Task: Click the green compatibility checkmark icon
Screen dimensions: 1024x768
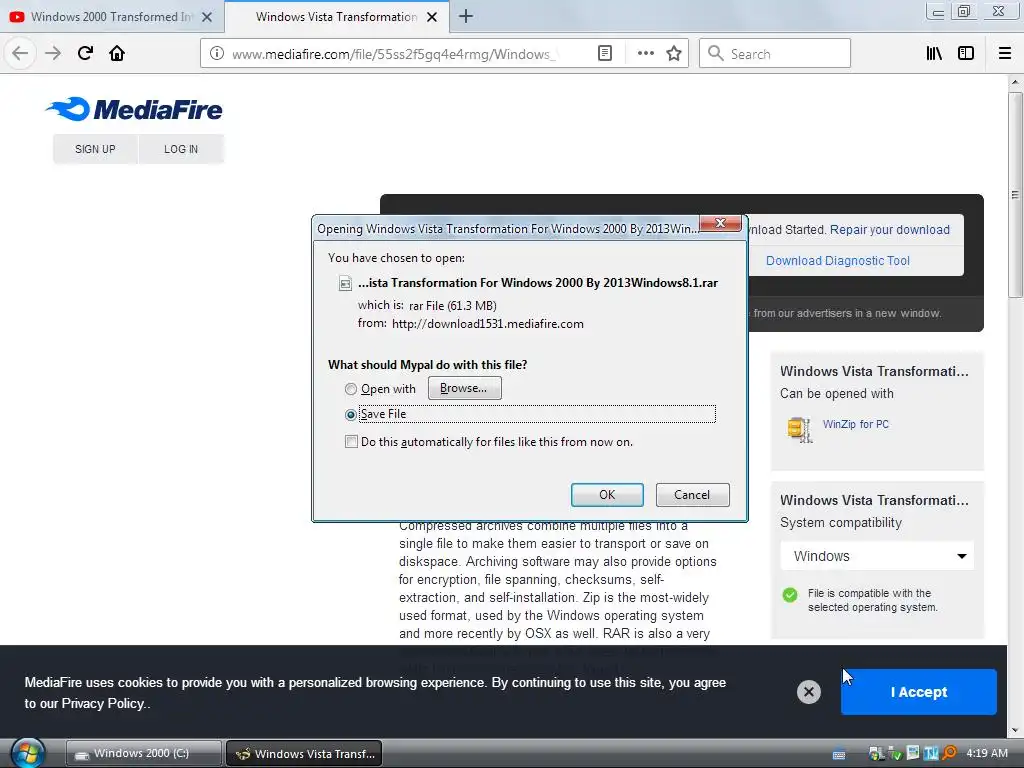Action: click(x=790, y=595)
